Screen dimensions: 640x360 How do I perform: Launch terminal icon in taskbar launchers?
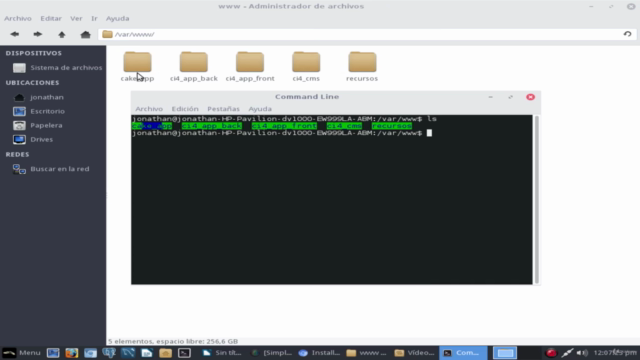[184, 353]
